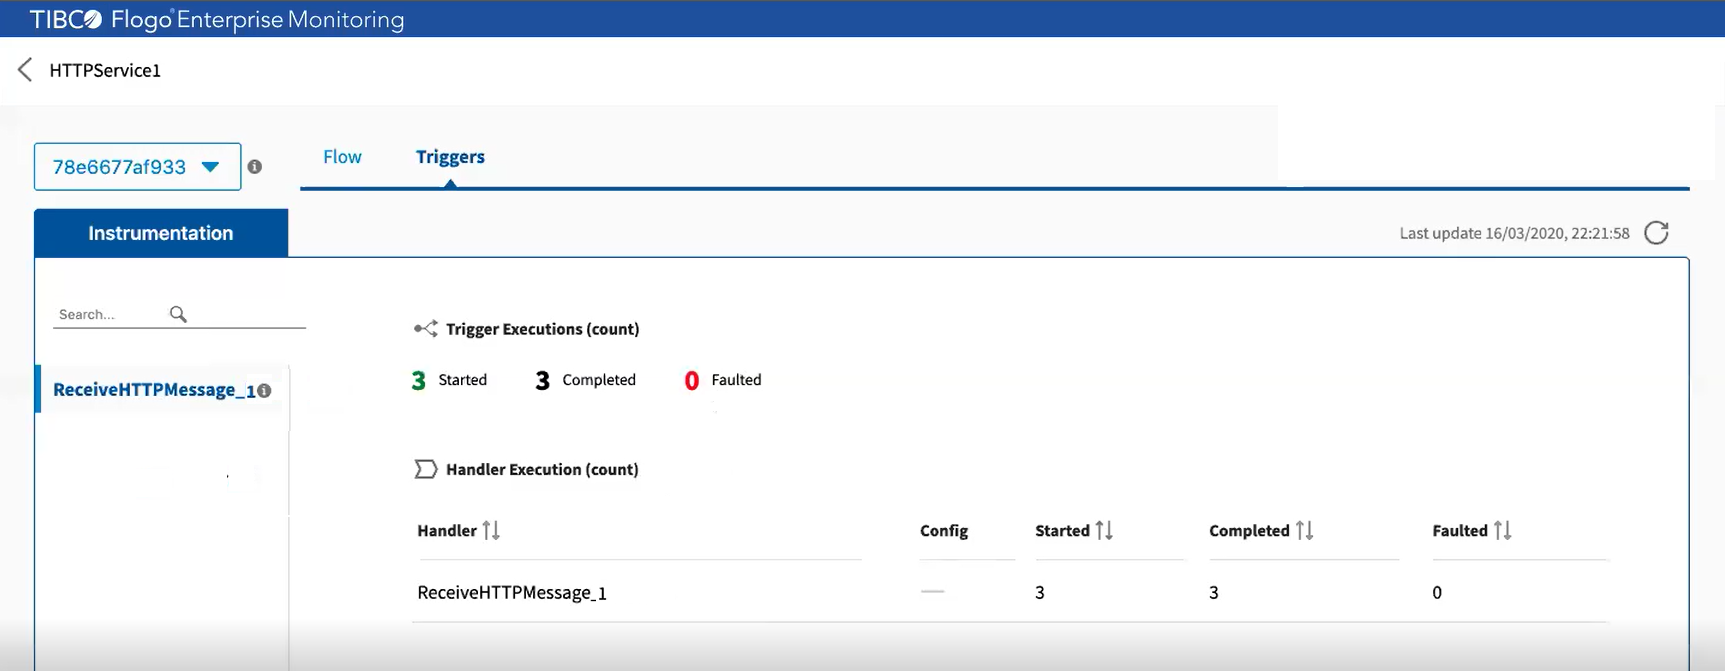This screenshot has width=1725, height=671.
Task: Select the Triggers tab
Action: [x=450, y=157]
